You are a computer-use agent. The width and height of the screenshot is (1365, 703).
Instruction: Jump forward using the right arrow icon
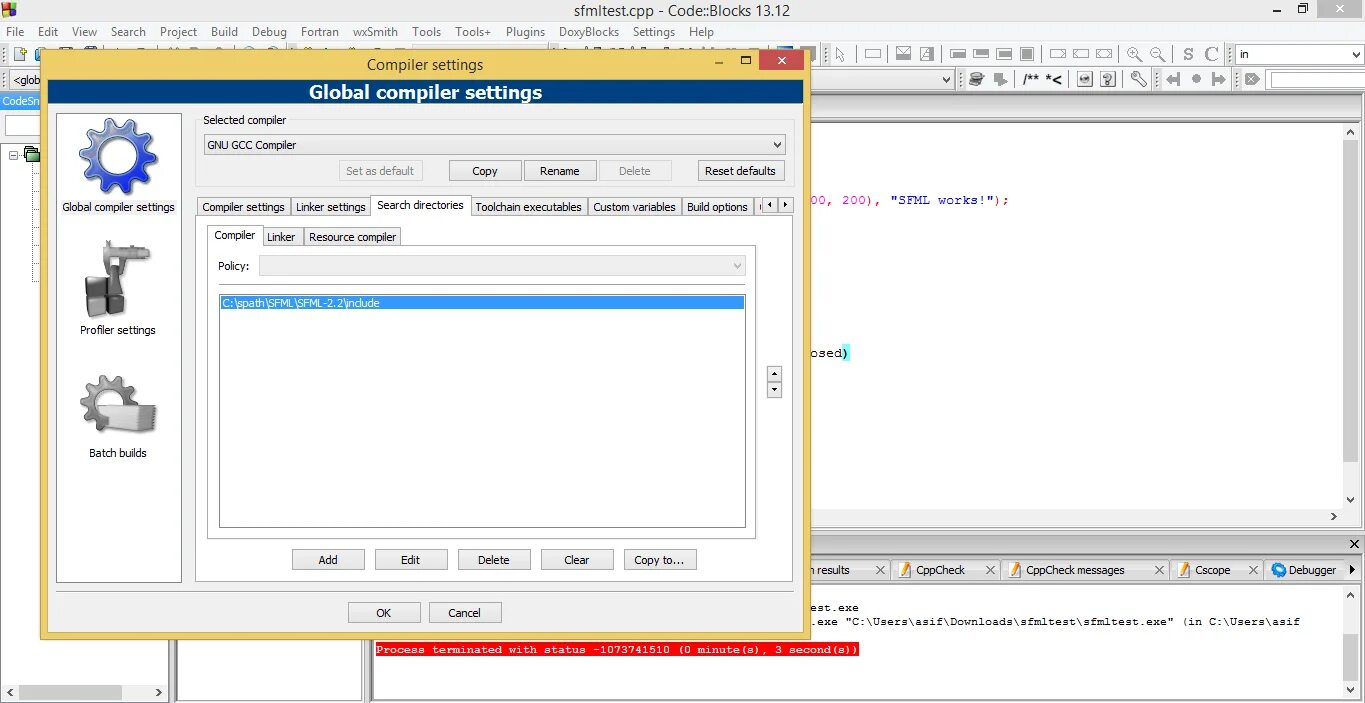(1218, 79)
